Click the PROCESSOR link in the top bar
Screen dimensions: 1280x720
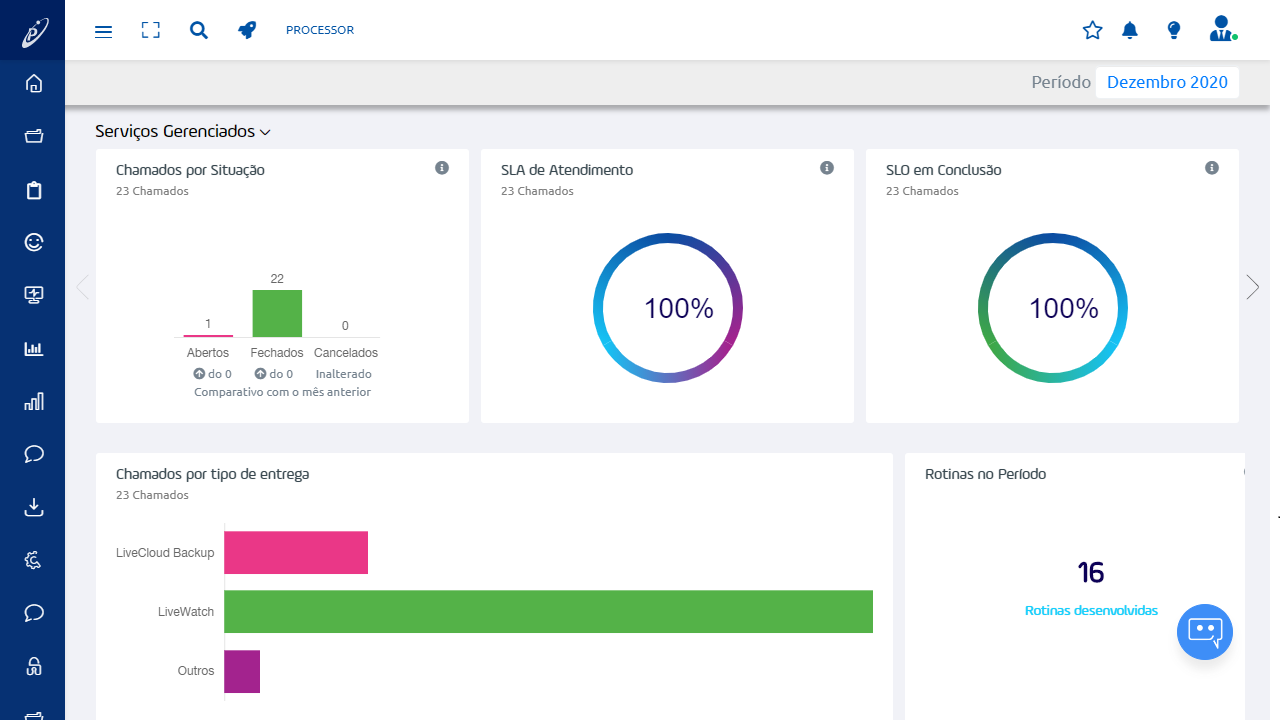320,30
